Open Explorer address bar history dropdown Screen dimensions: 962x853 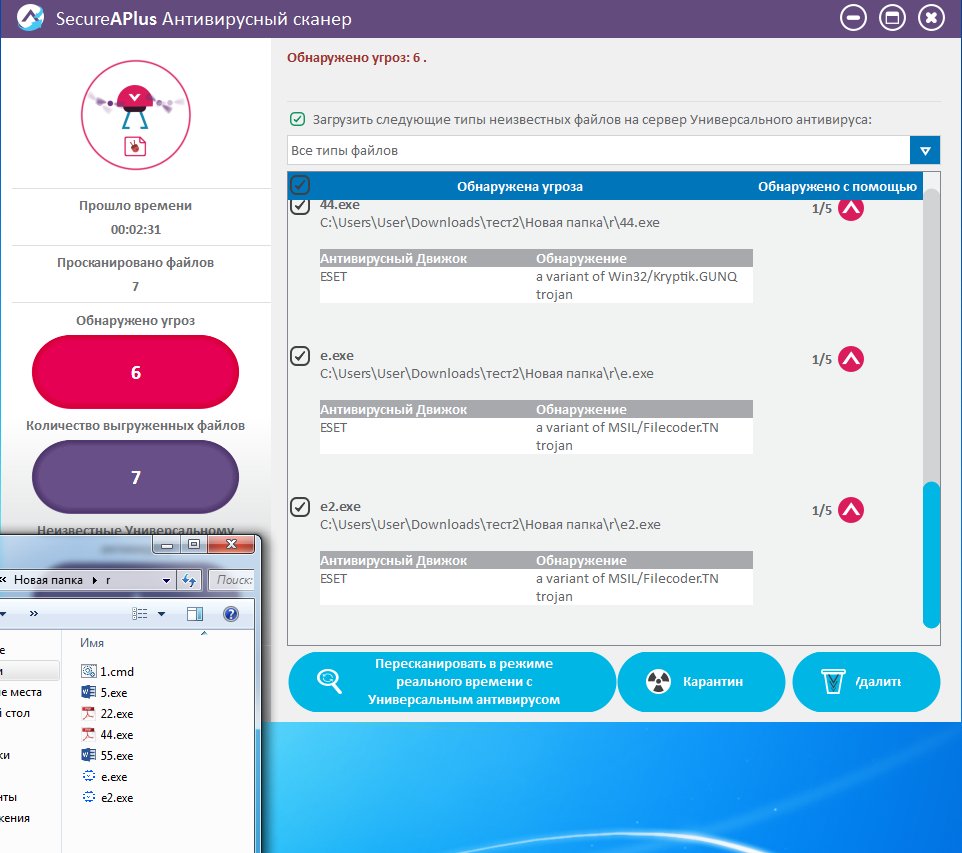pos(166,580)
